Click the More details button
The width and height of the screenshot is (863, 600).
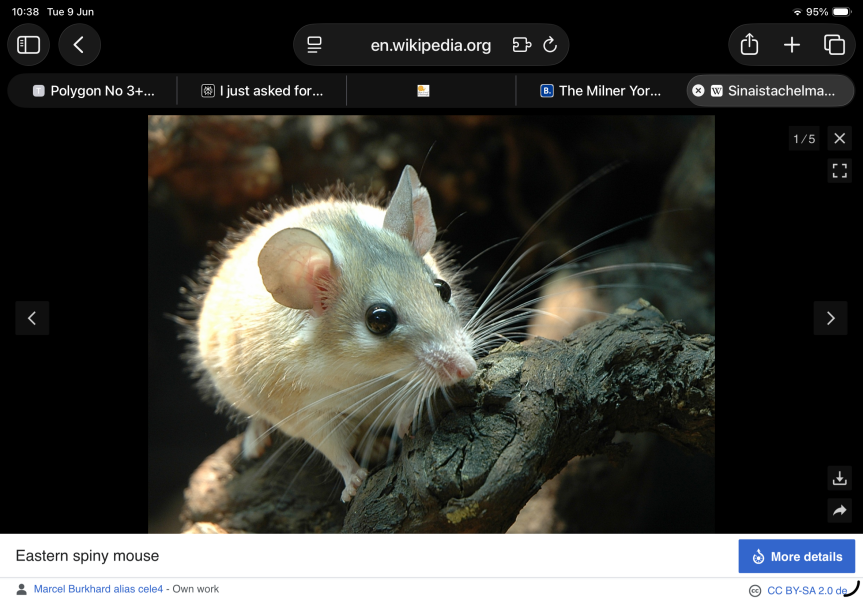click(796, 556)
